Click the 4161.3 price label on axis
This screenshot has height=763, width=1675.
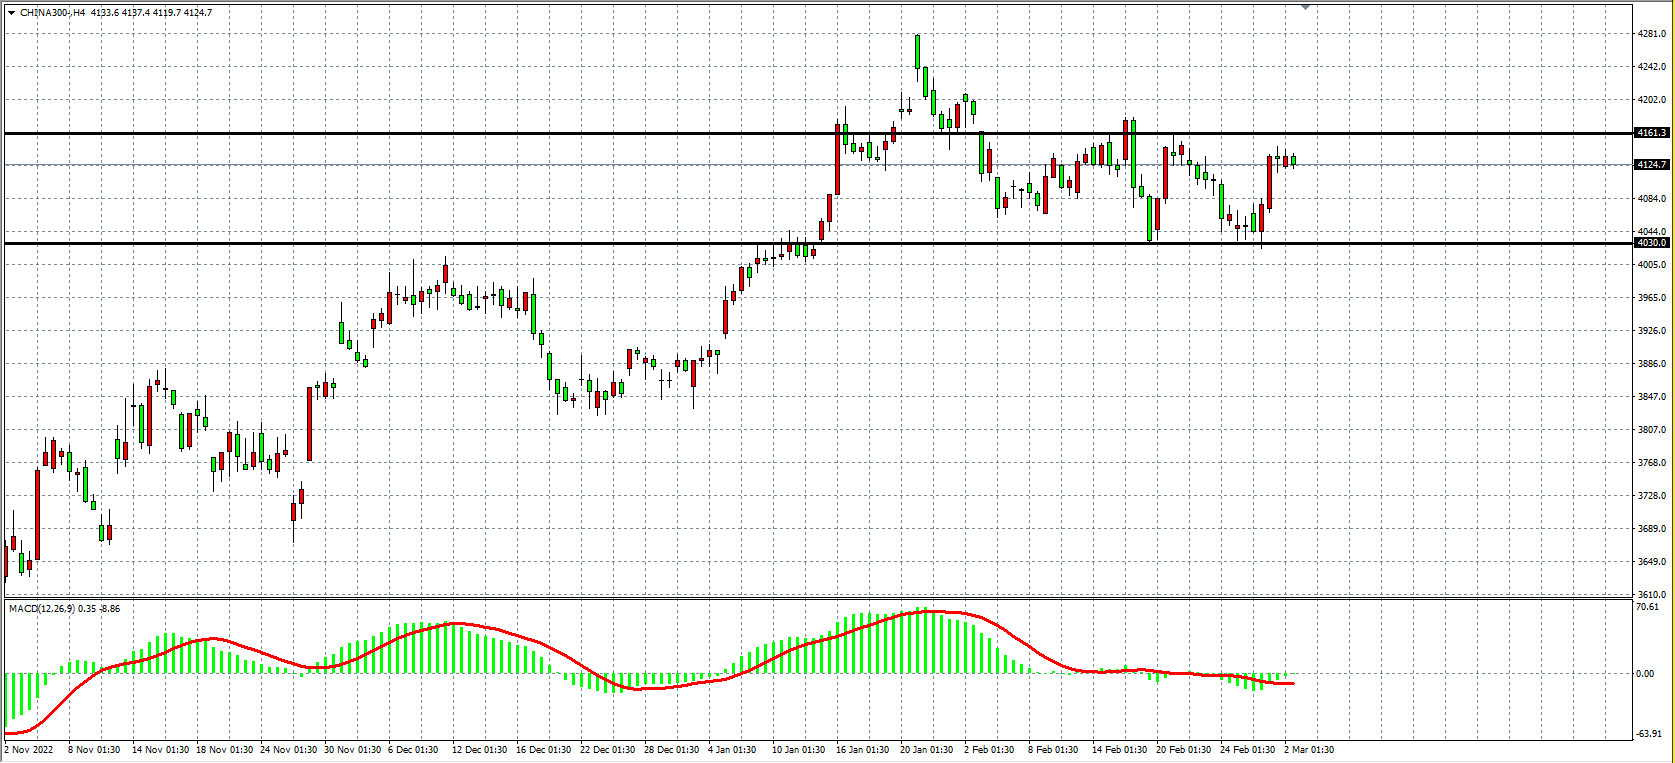tap(1651, 133)
